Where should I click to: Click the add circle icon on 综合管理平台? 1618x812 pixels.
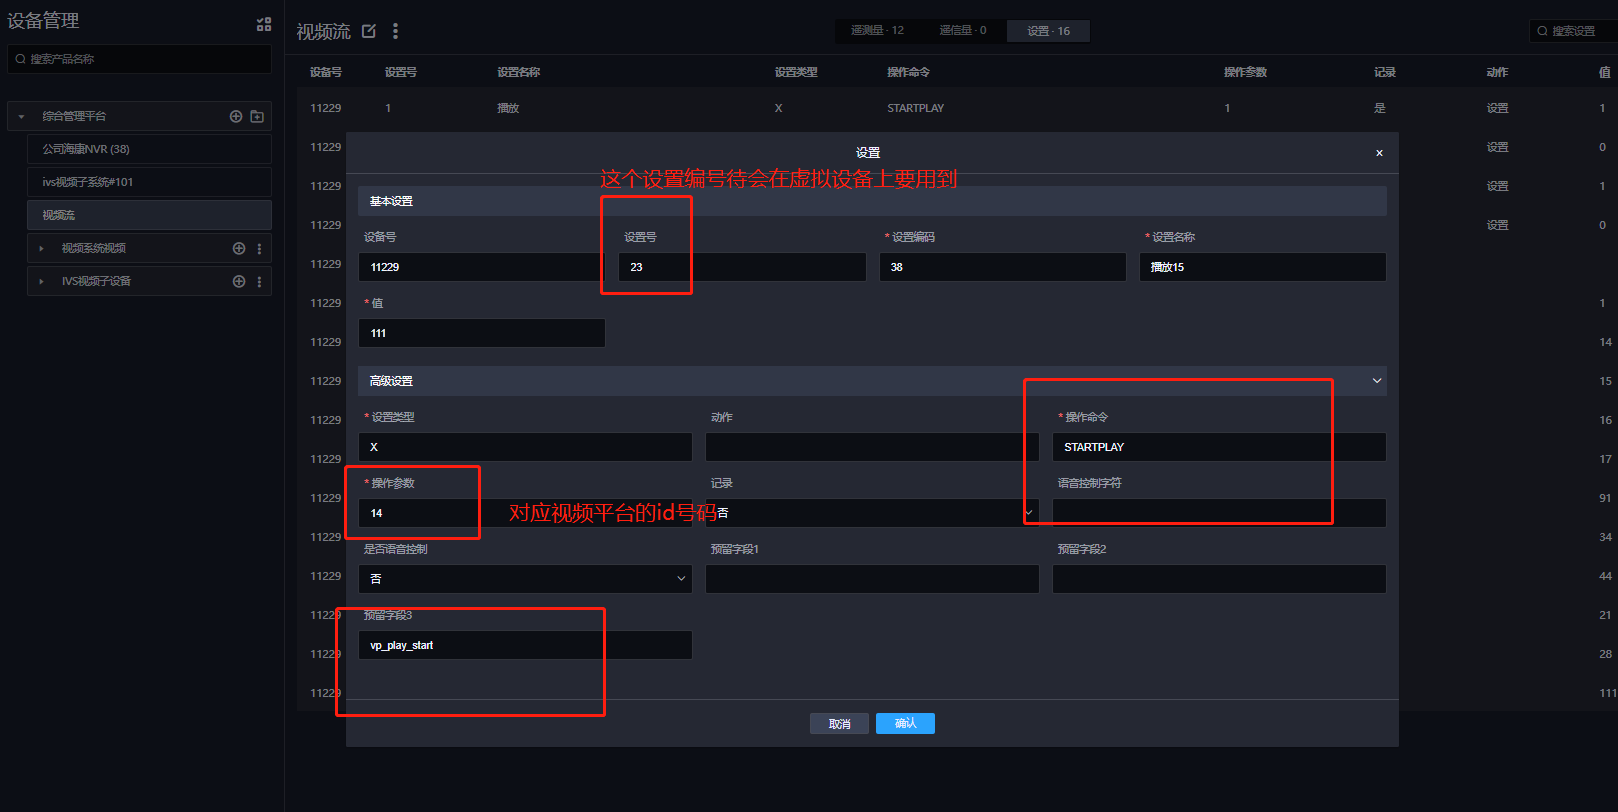point(236,116)
